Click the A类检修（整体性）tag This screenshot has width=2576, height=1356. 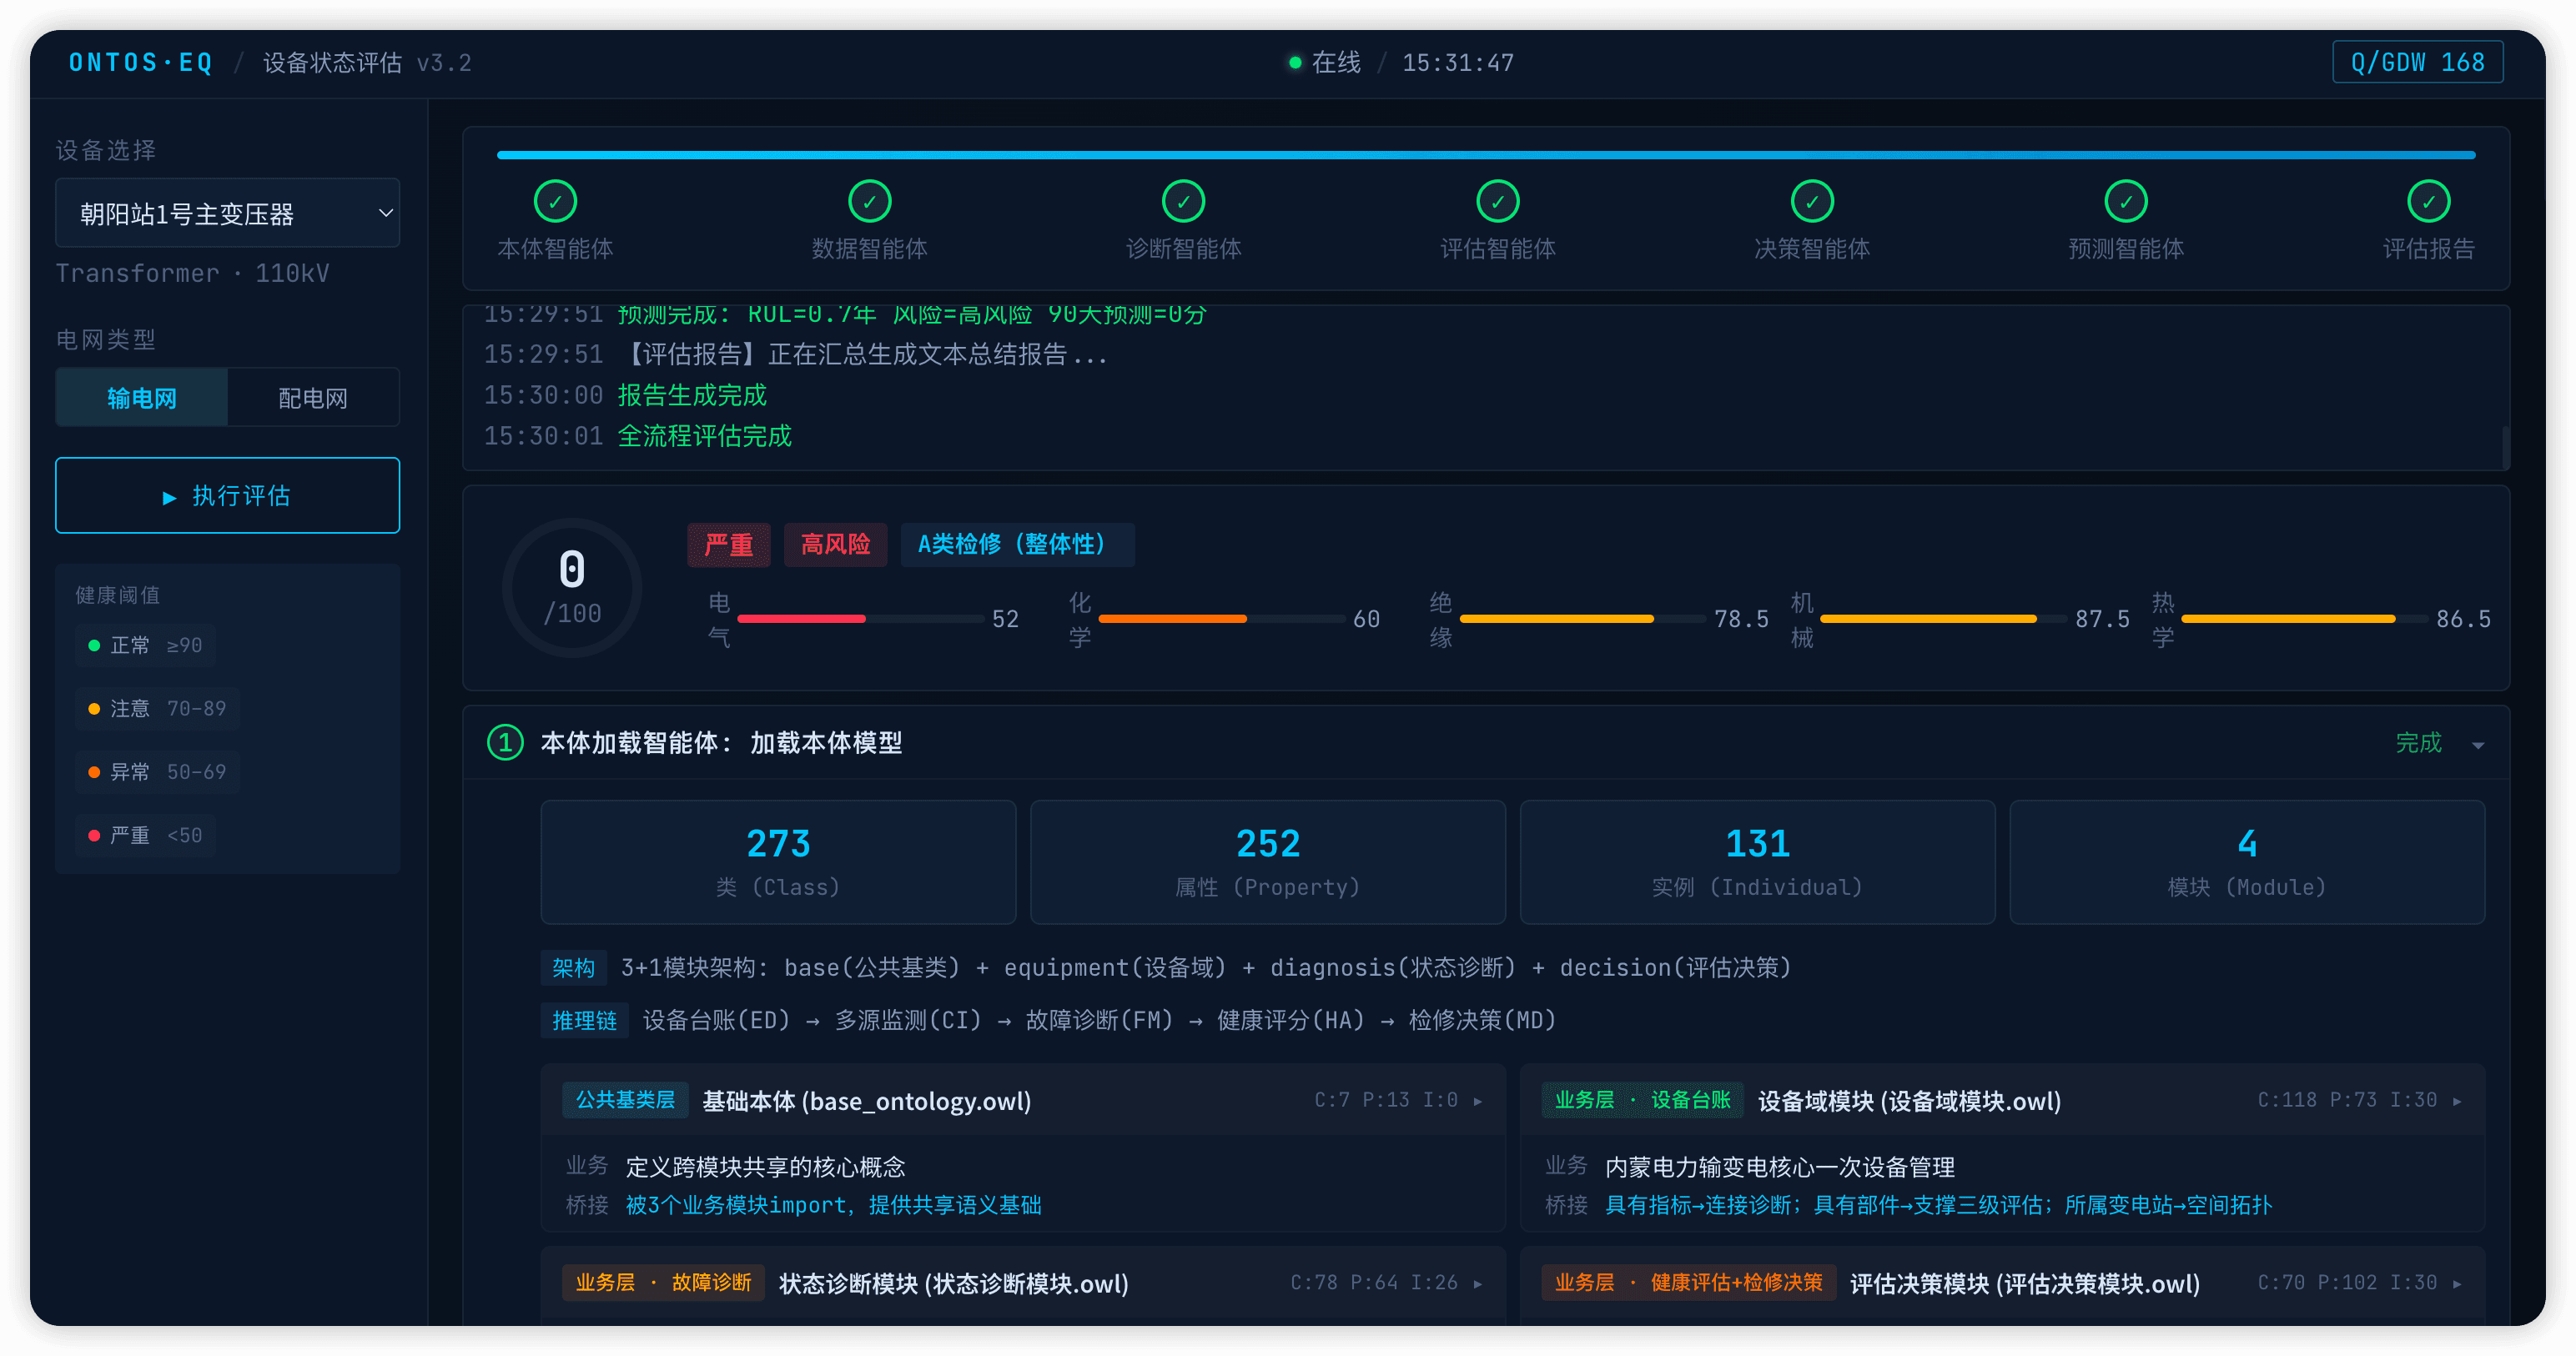tap(1017, 545)
